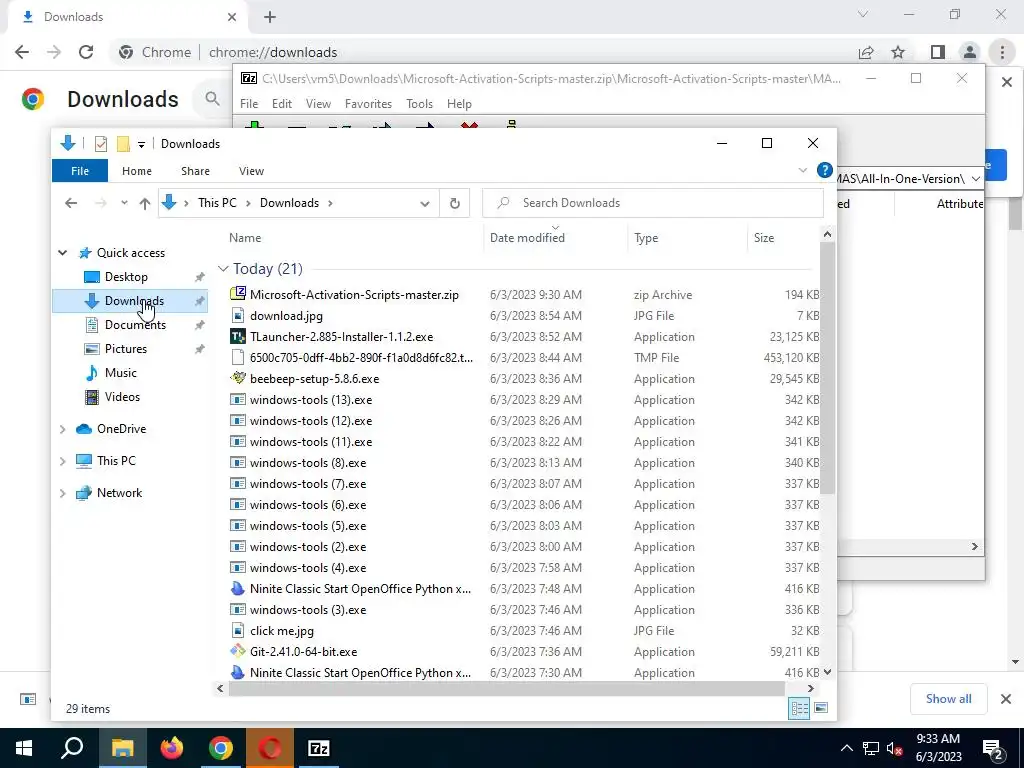Bookmark this page star icon

pyautogui.click(x=898, y=52)
